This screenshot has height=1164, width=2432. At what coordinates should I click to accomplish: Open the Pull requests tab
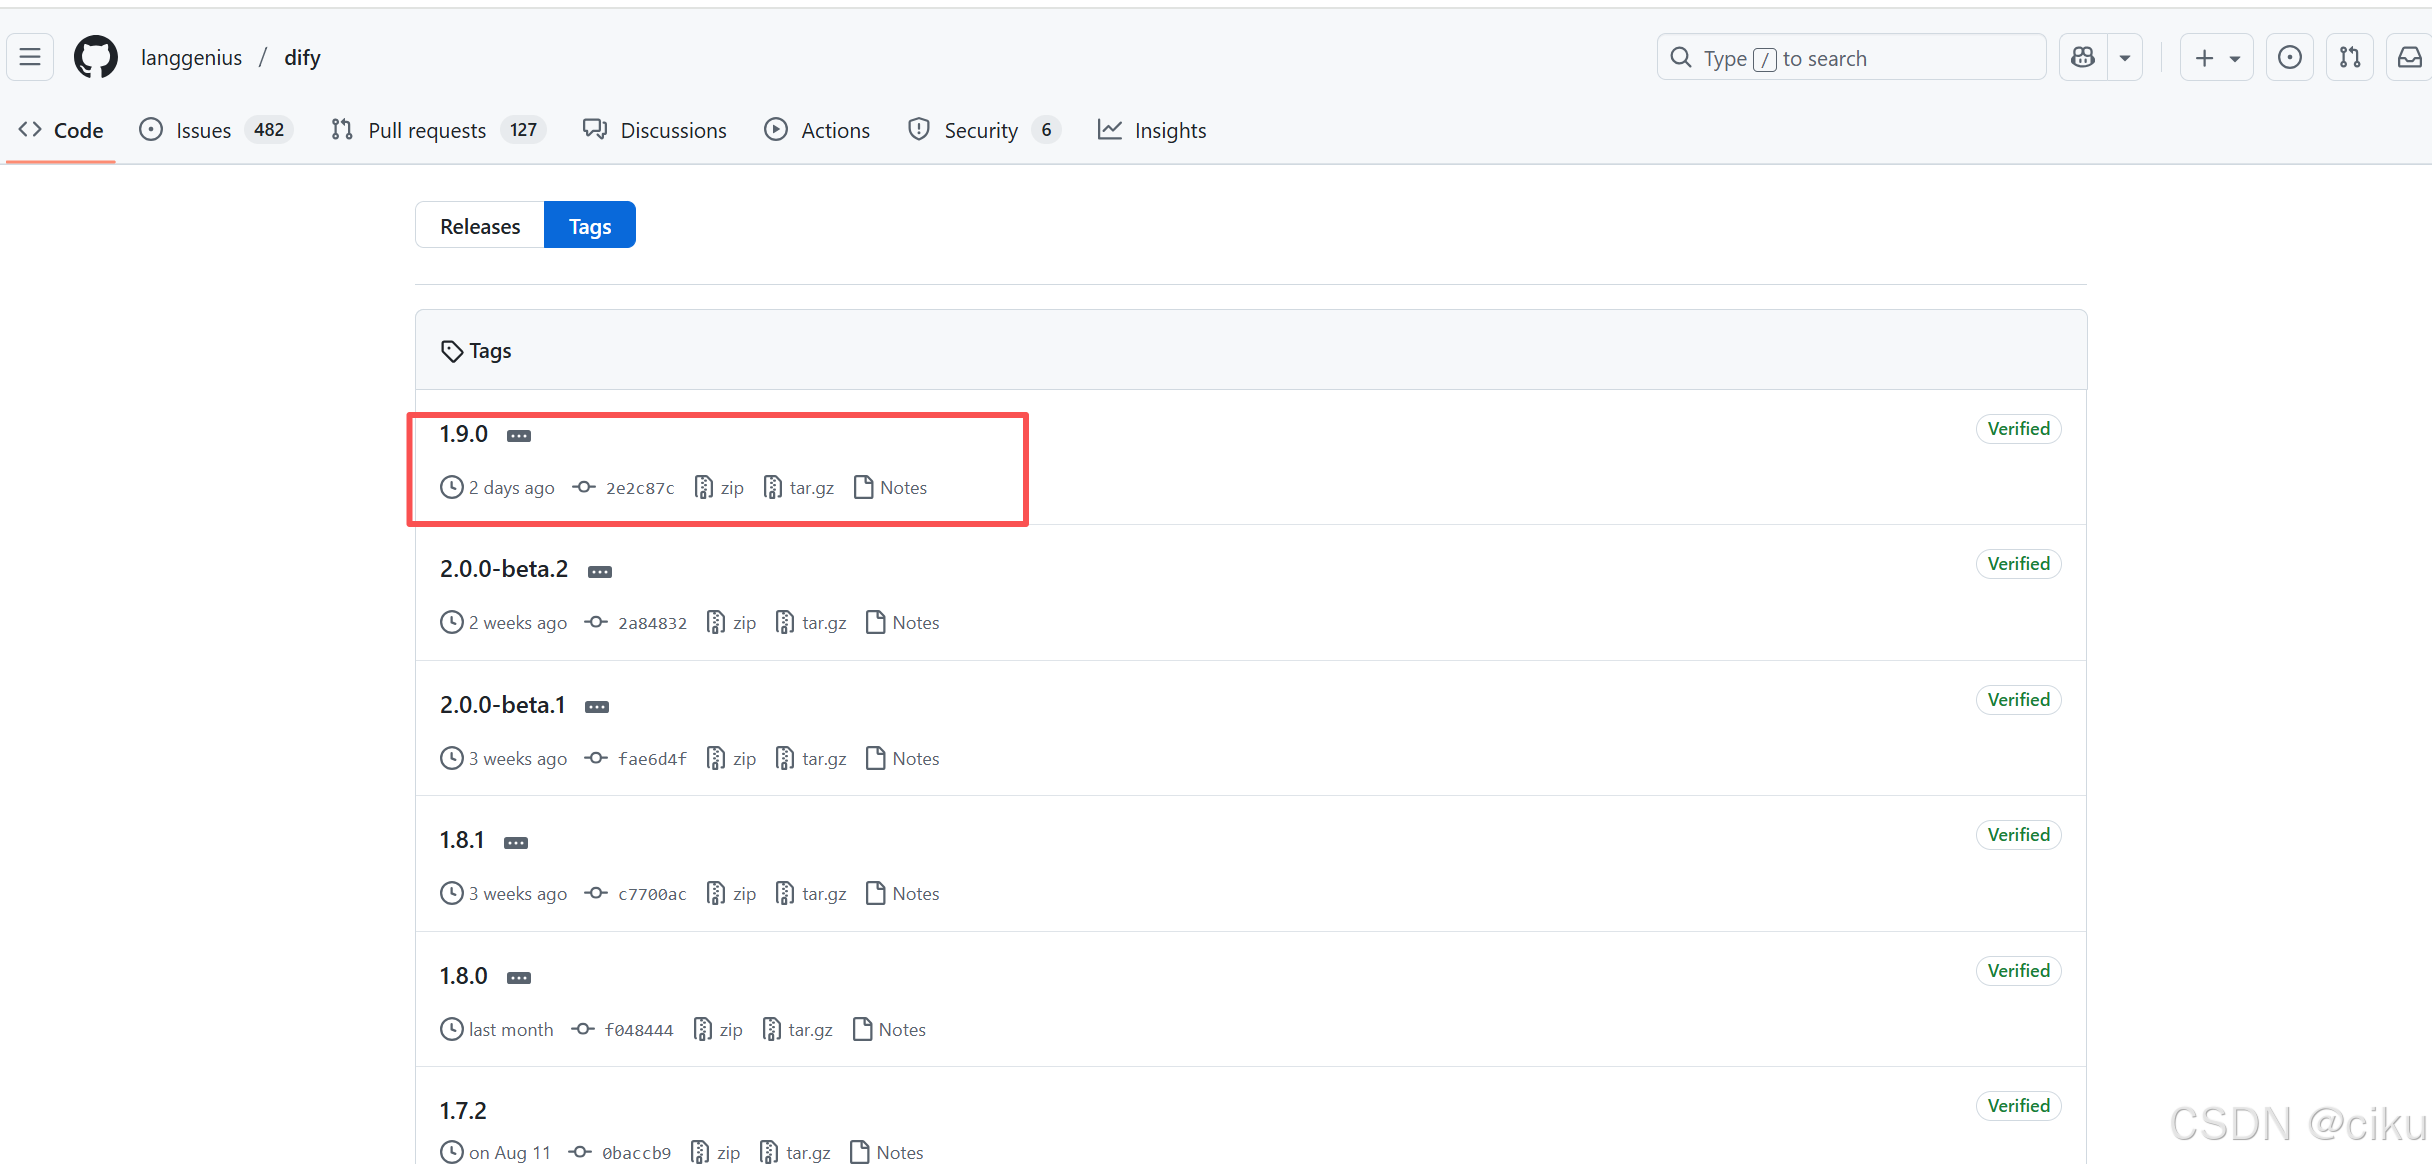click(x=437, y=130)
